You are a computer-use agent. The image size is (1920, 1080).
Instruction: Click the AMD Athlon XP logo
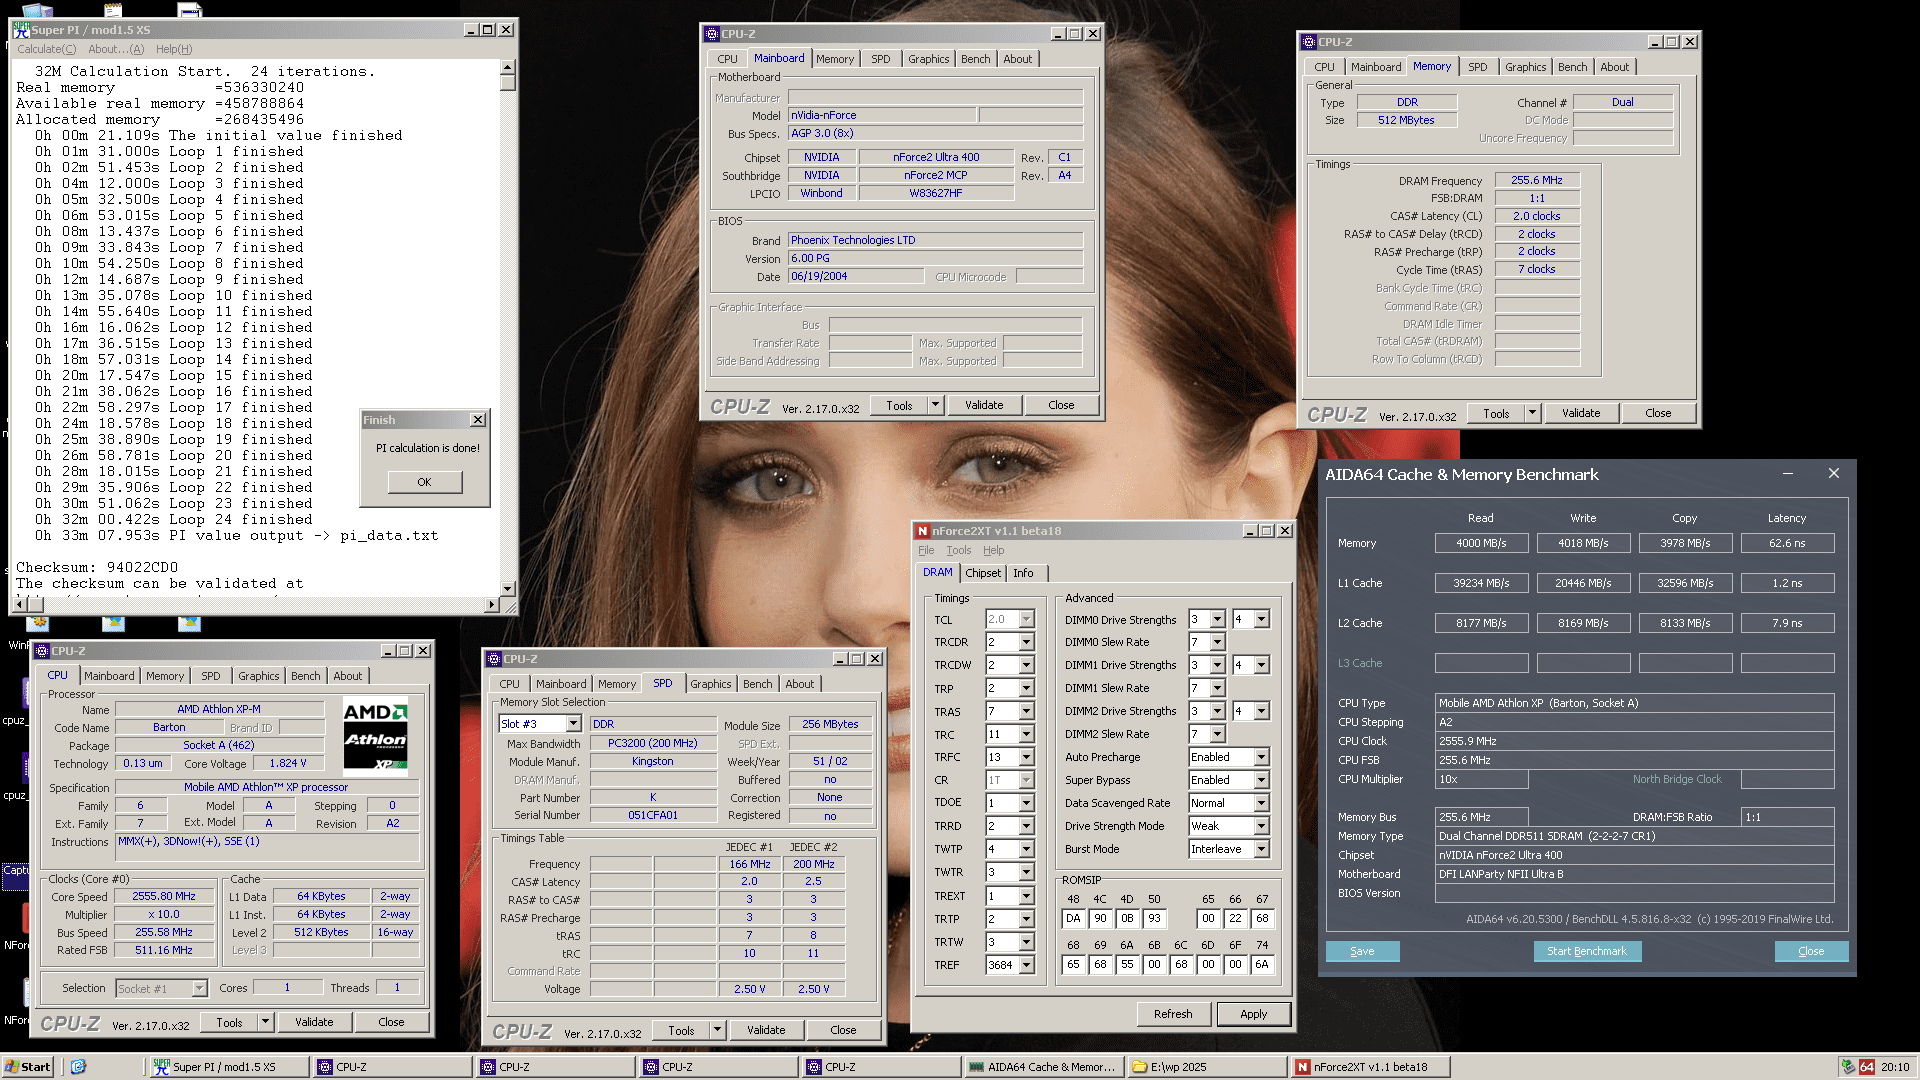pos(375,738)
